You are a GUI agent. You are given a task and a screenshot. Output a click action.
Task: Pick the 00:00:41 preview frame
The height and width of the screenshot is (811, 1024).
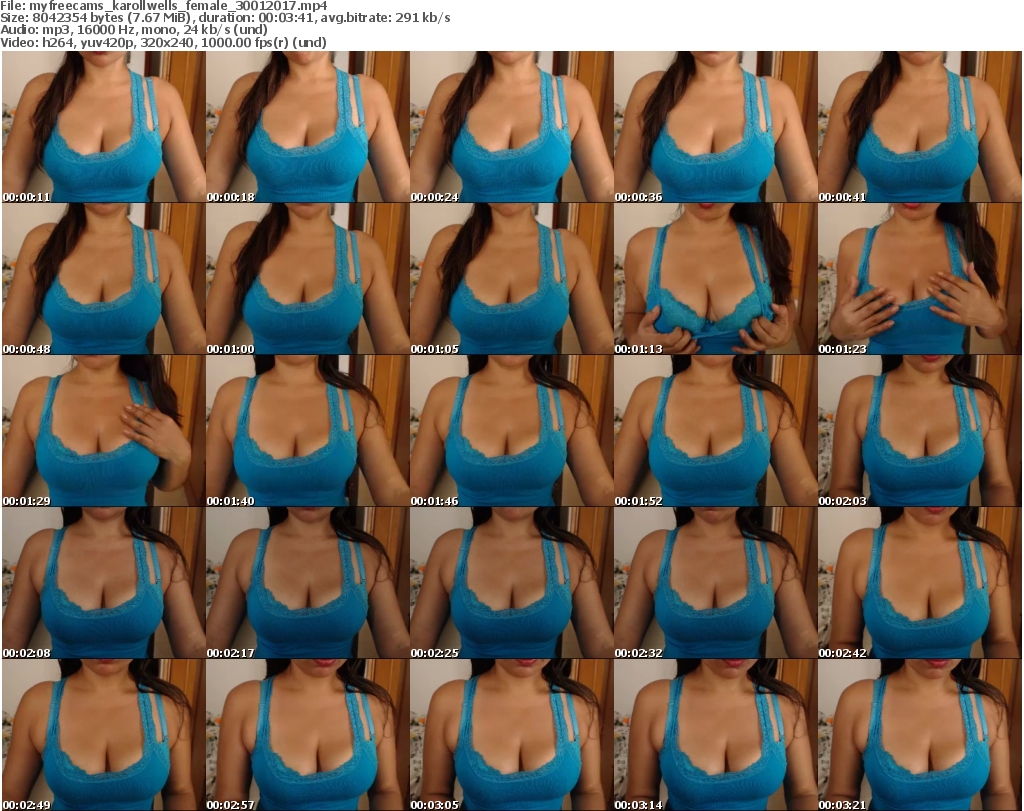click(920, 127)
